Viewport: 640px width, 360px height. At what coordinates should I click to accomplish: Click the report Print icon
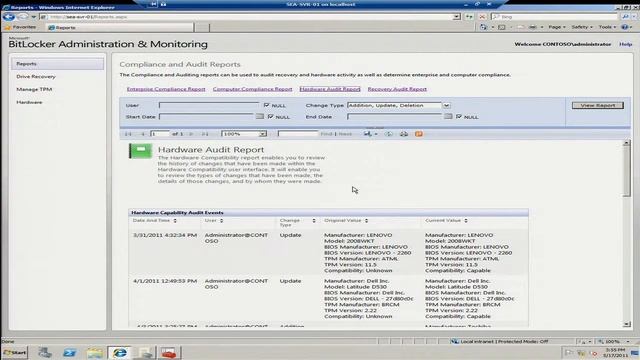404,134
